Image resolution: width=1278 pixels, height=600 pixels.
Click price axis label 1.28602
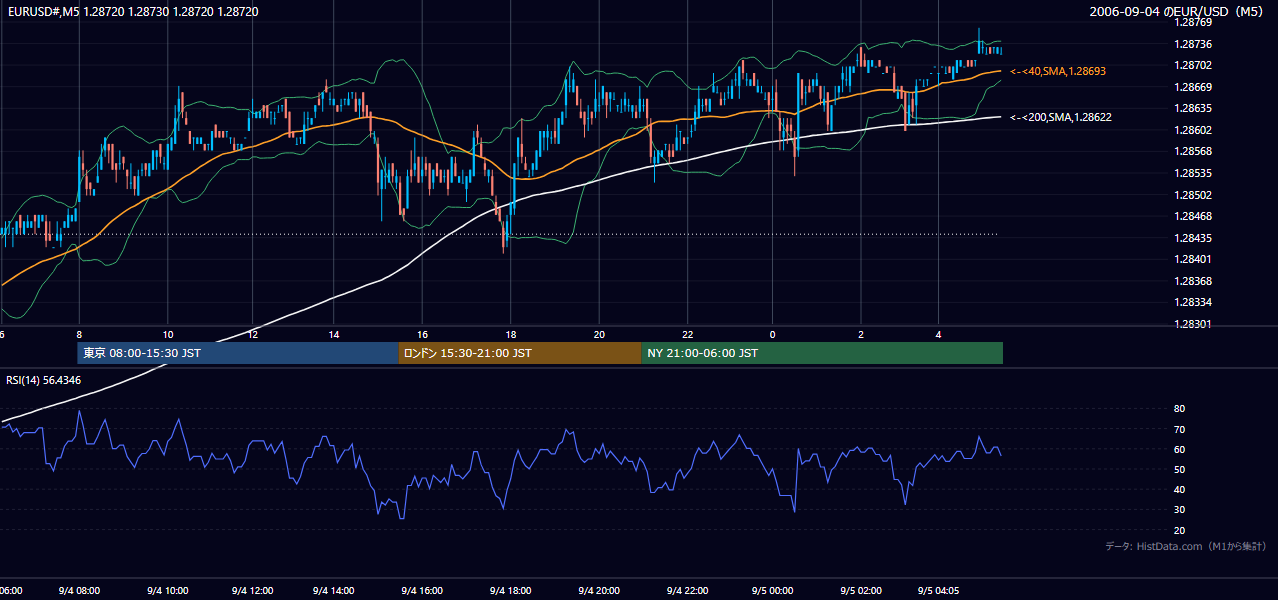tap(1193, 130)
